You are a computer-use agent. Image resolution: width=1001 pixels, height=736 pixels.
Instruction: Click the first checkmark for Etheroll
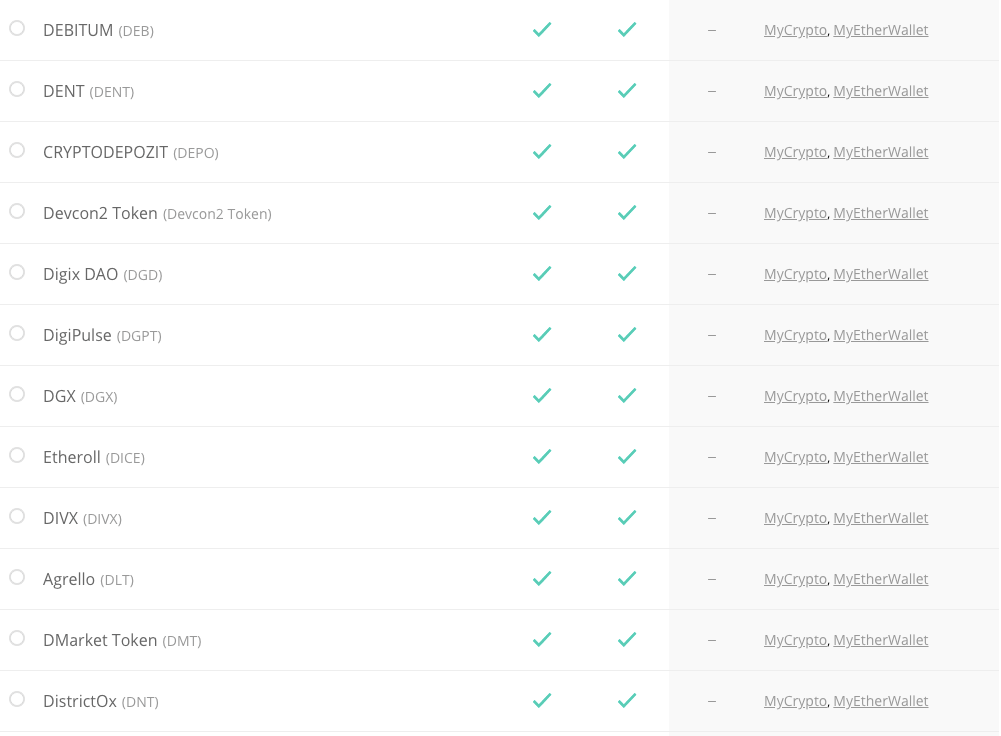point(542,457)
